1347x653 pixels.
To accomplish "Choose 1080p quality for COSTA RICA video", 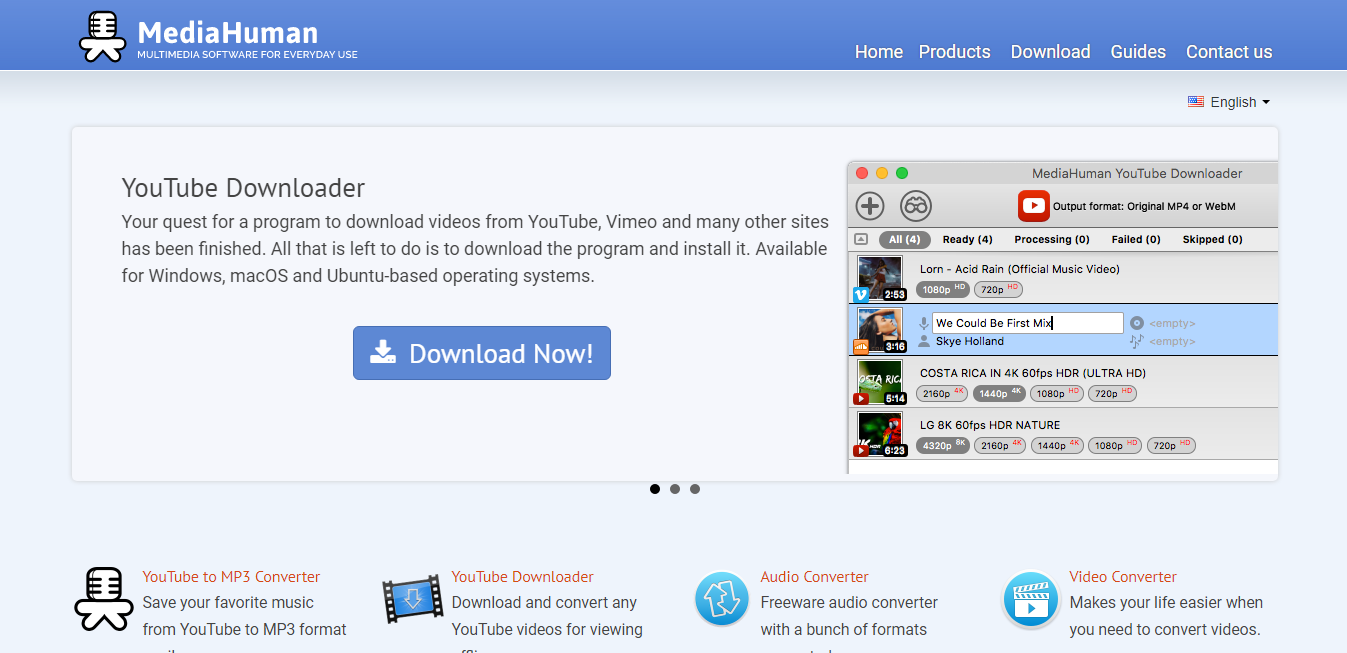I will tap(1057, 394).
